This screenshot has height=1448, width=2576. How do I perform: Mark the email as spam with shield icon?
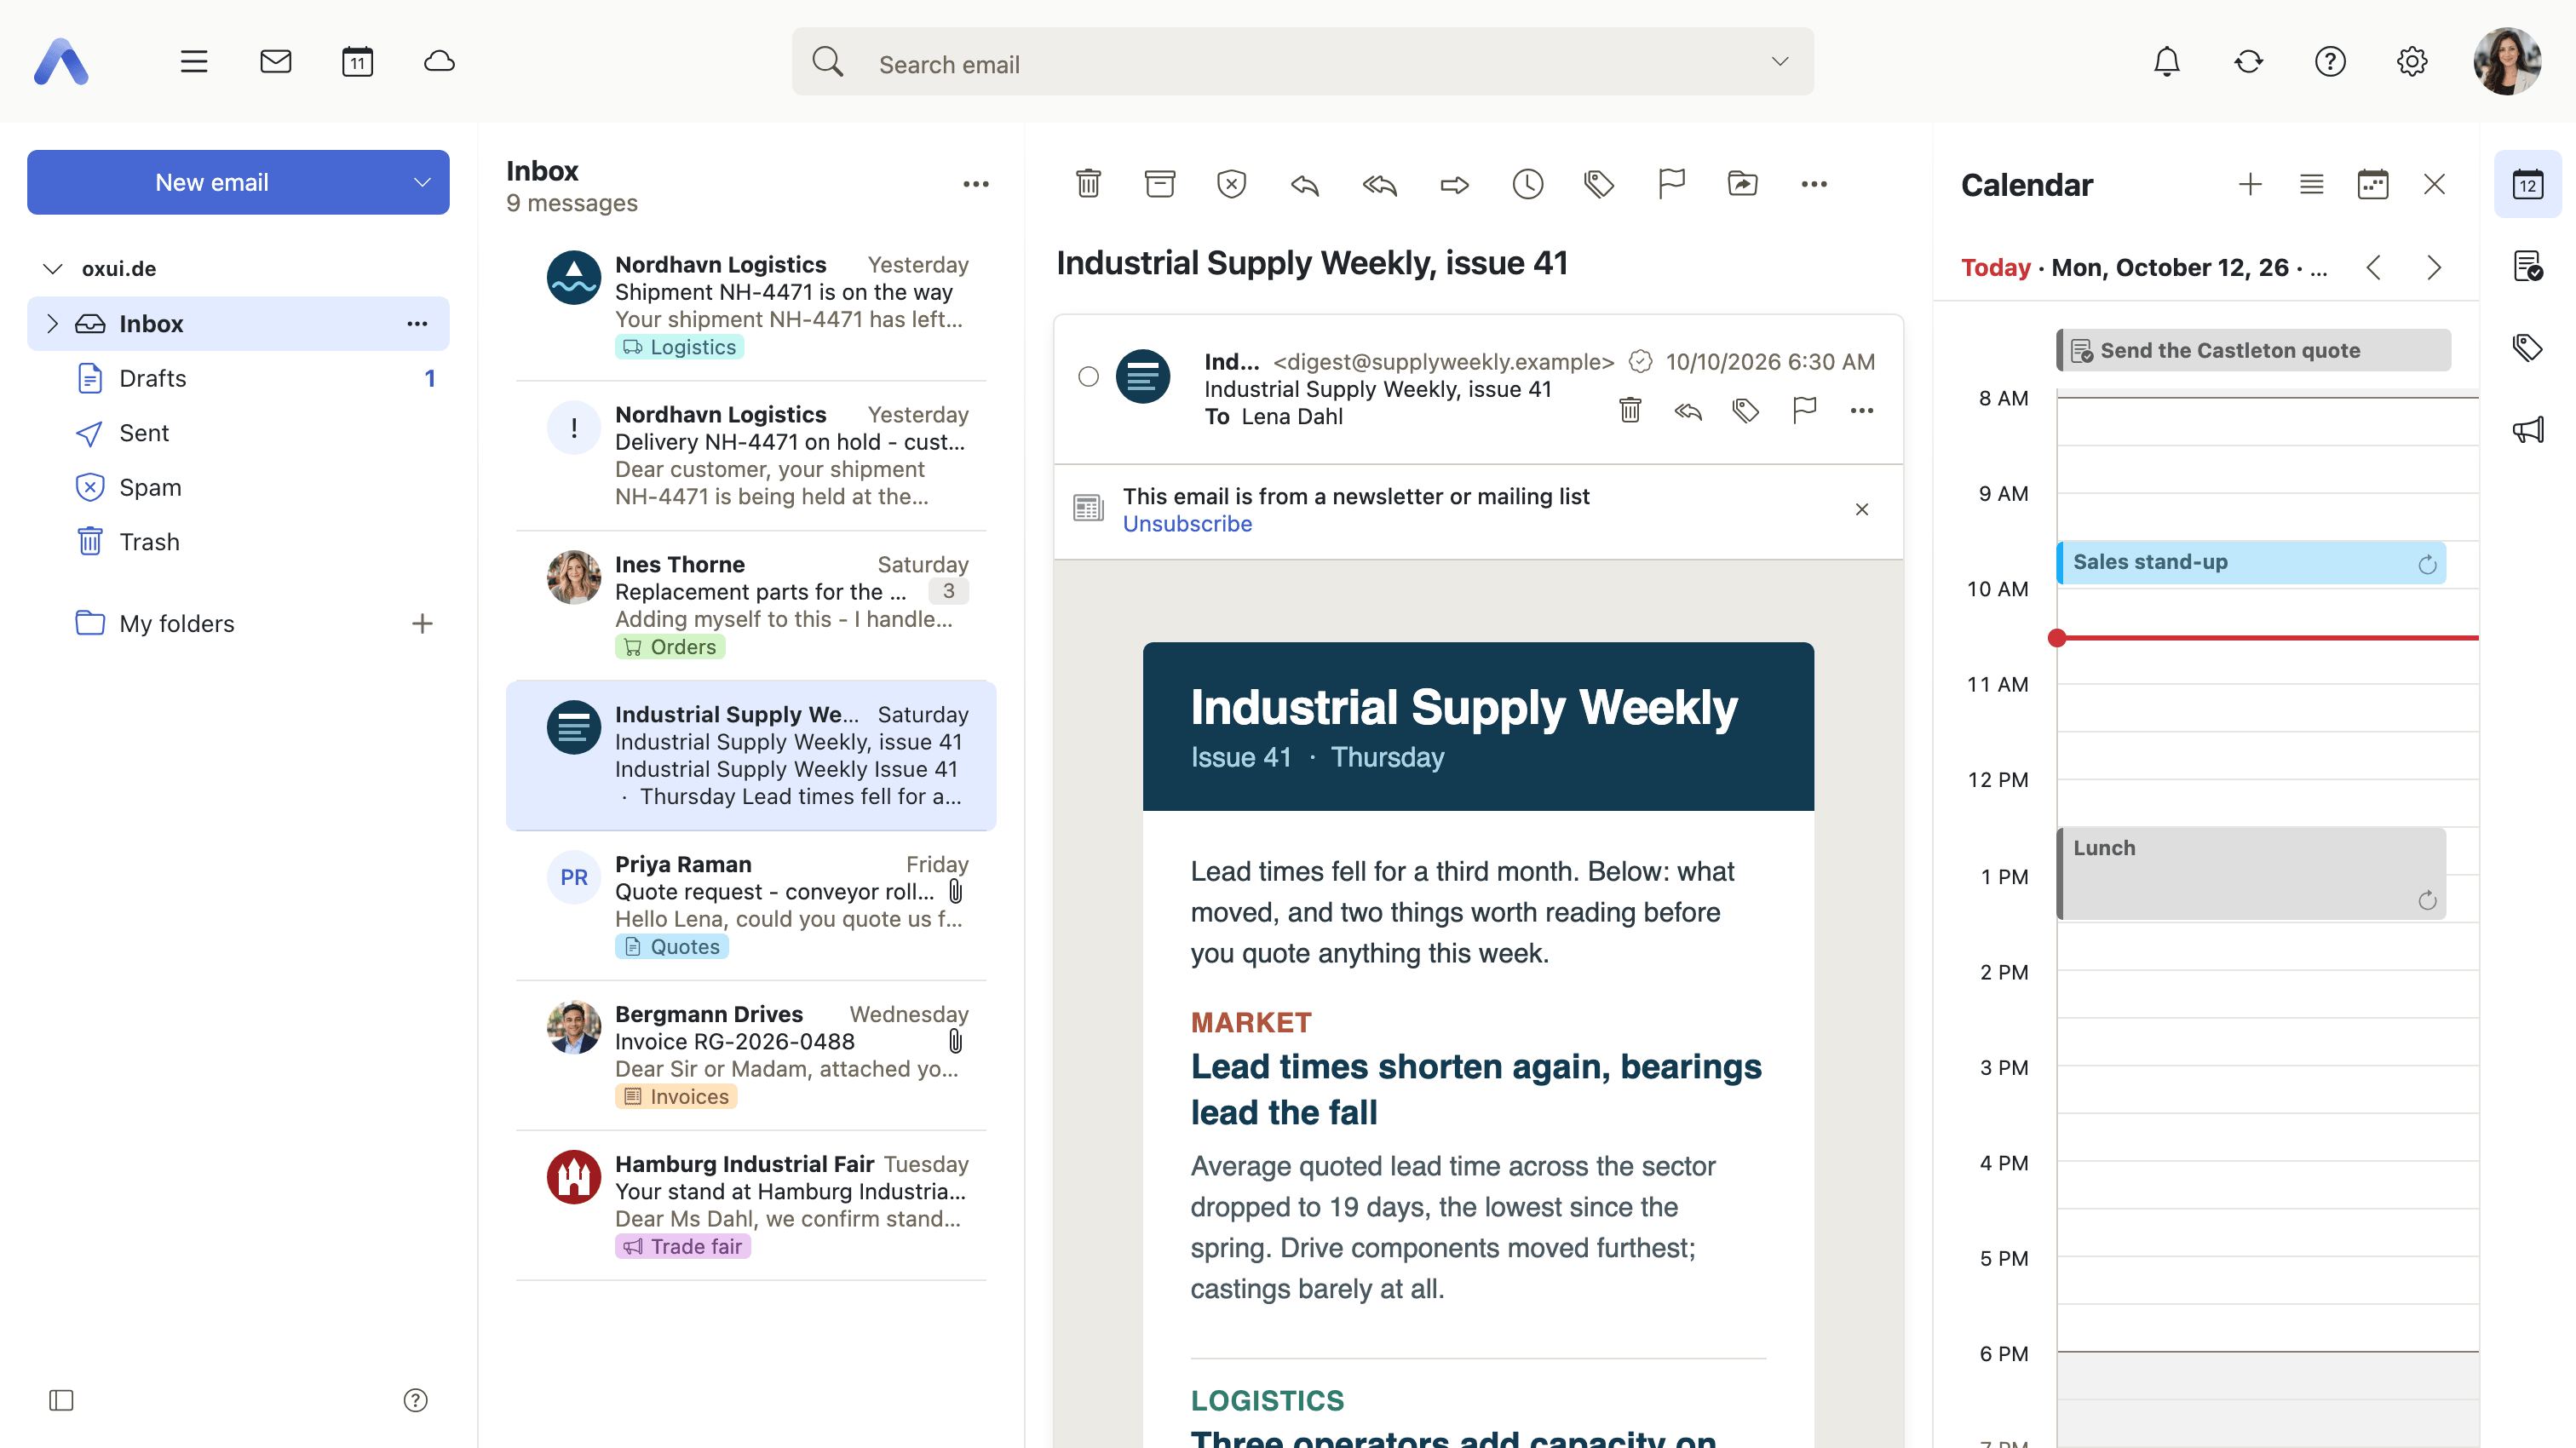click(x=1231, y=184)
